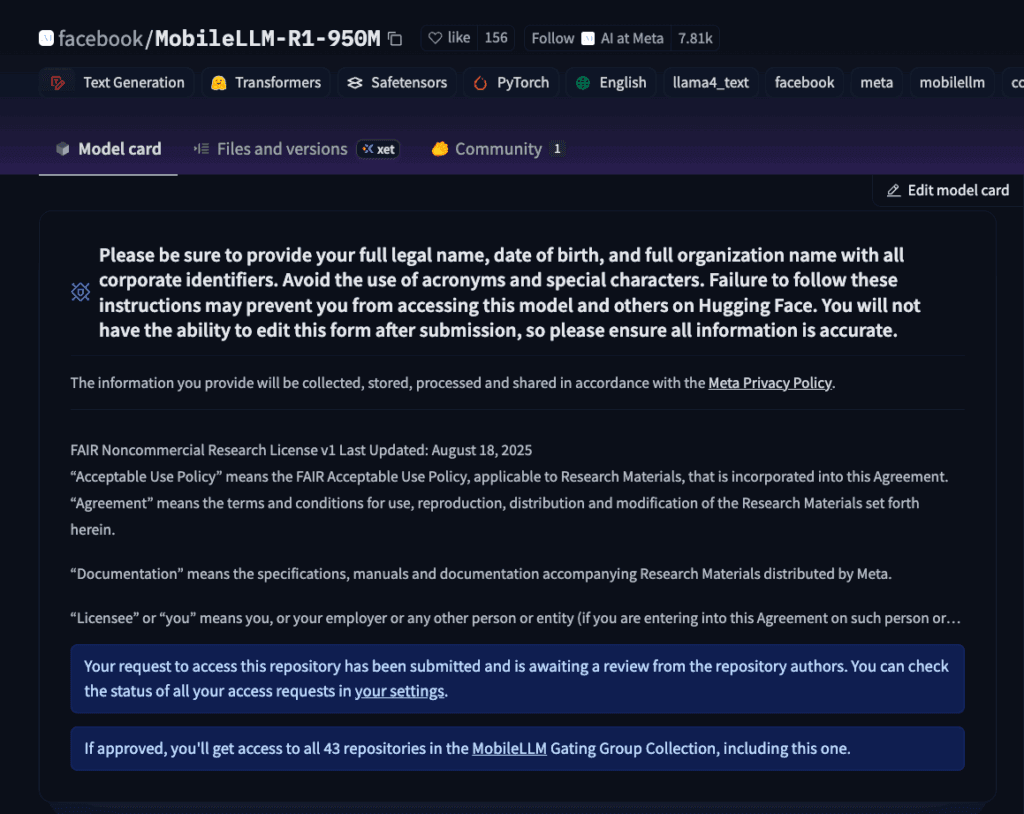
Task: Click the Text Generation tag icon
Action: coord(58,83)
